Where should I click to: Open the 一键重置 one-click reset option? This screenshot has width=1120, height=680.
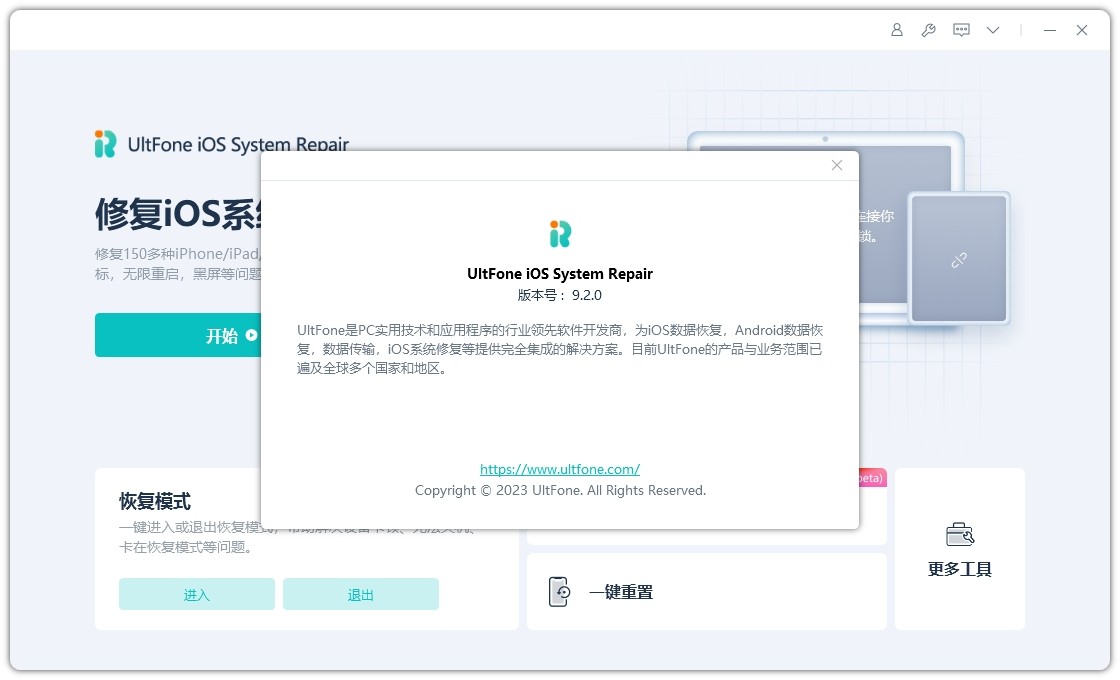706,591
